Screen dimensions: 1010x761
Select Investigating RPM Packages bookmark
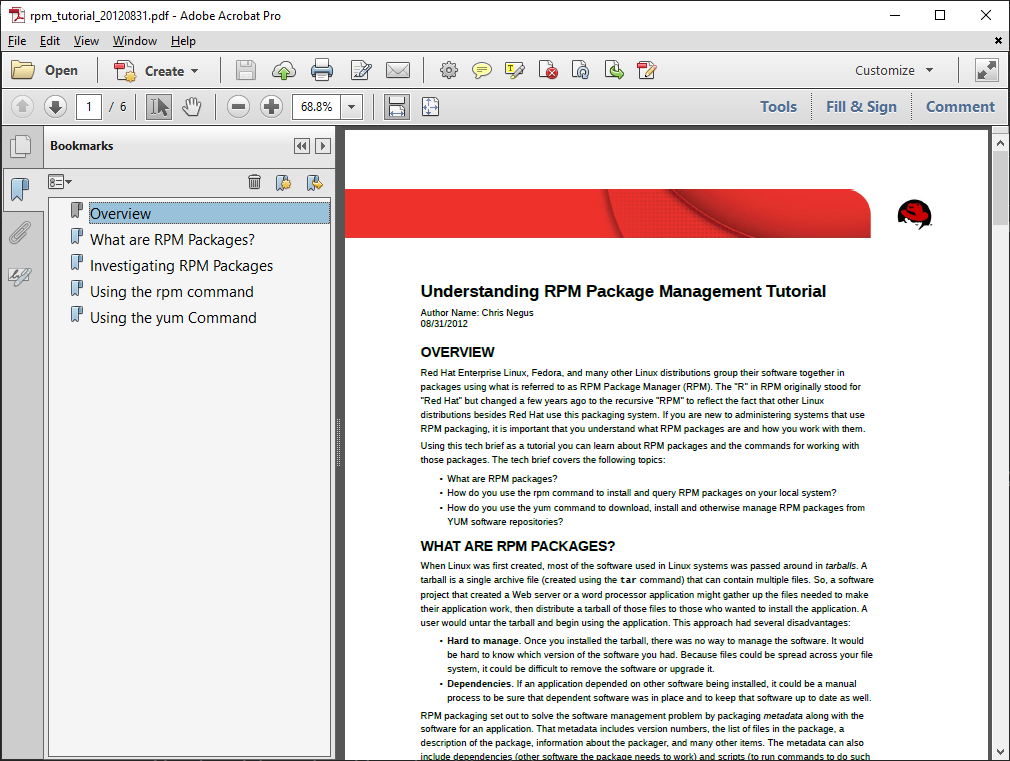(x=181, y=265)
